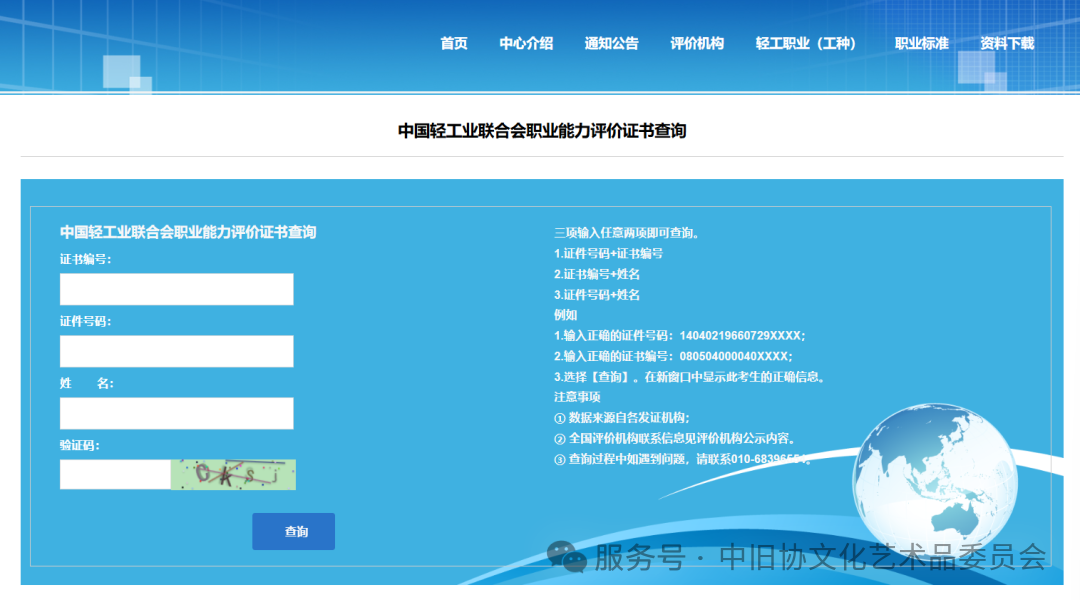
Task: Expand the 轻工职业（工种） dropdown menu
Action: pyautogui.click(x=806, y=43)
